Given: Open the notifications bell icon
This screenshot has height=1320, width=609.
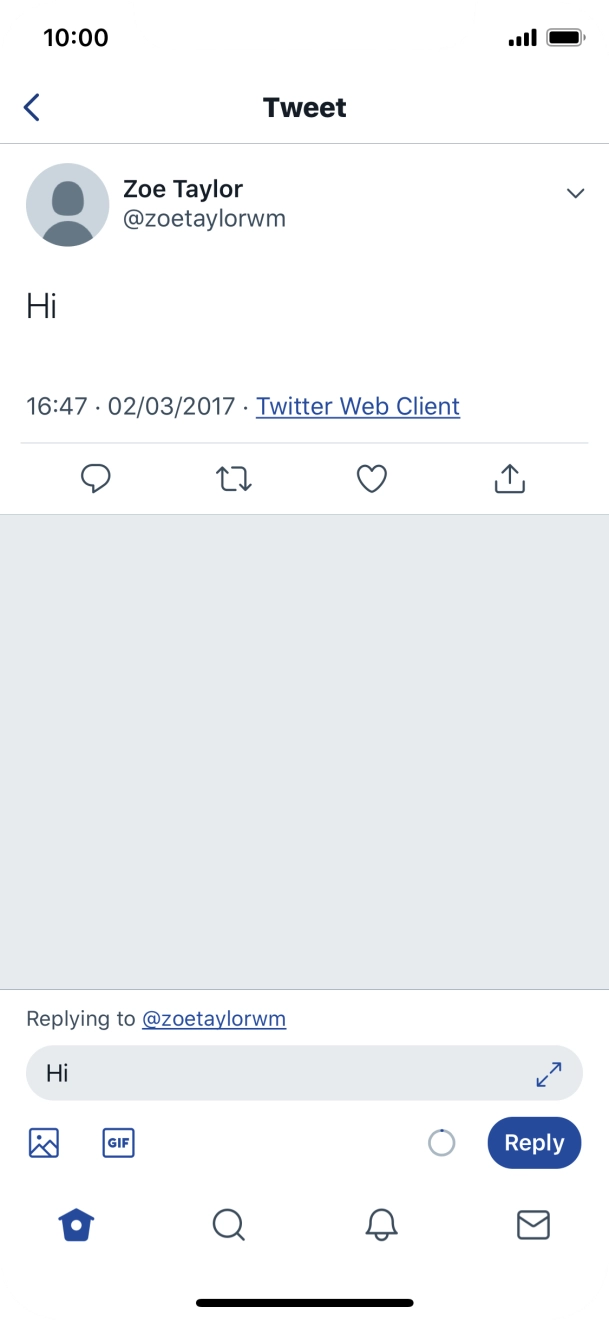Looking at the screenshot, I should click(380, 1224).
